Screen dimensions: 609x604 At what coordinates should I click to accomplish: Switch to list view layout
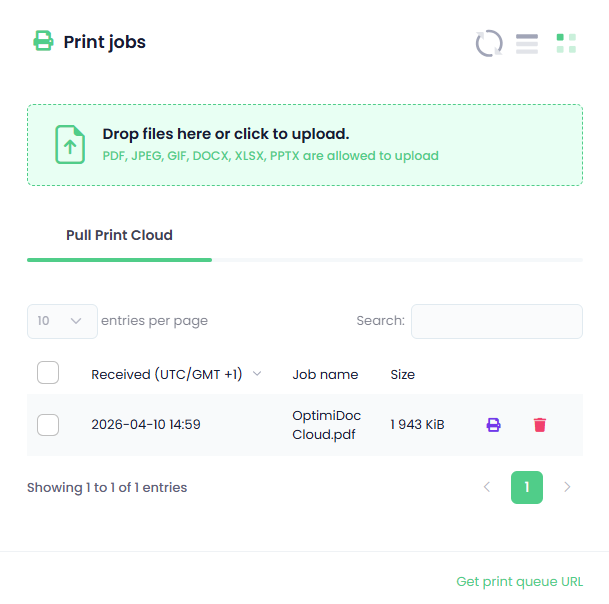tap(527, 43)
